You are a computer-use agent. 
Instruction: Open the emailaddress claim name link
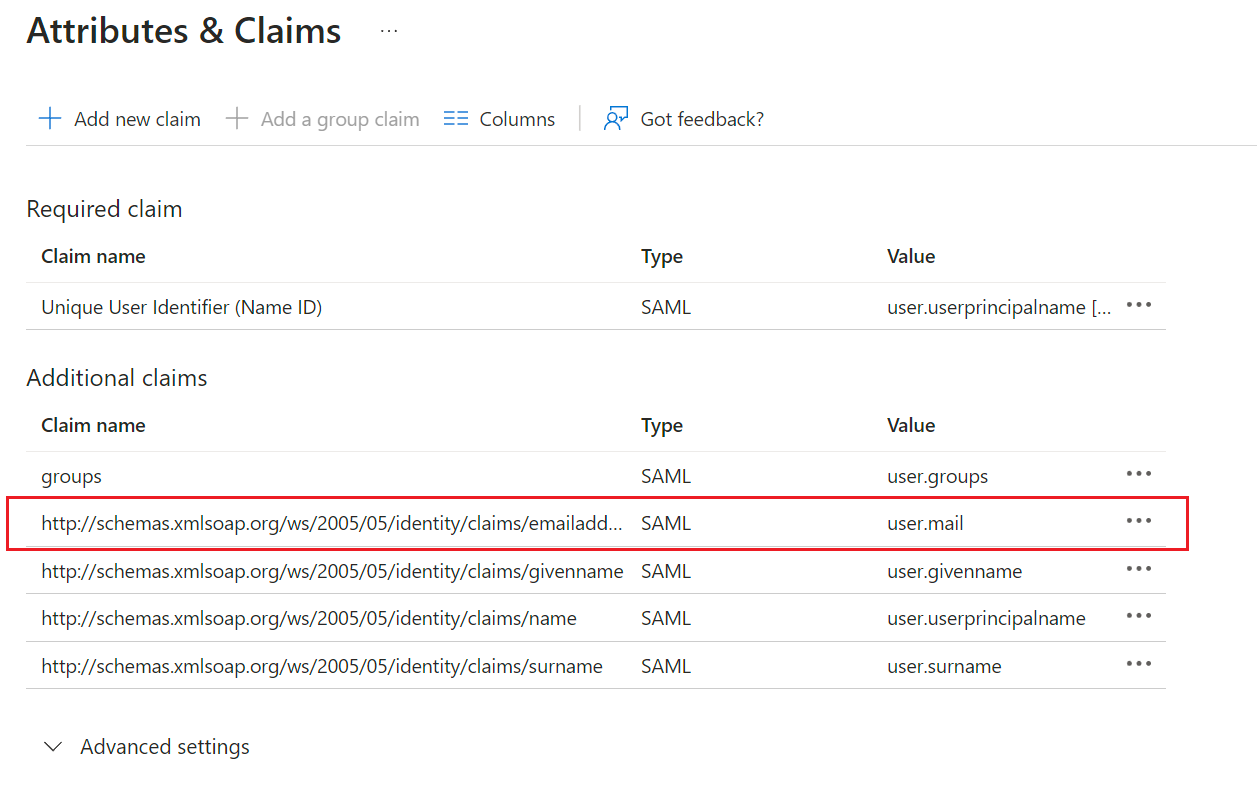[332, 523]
